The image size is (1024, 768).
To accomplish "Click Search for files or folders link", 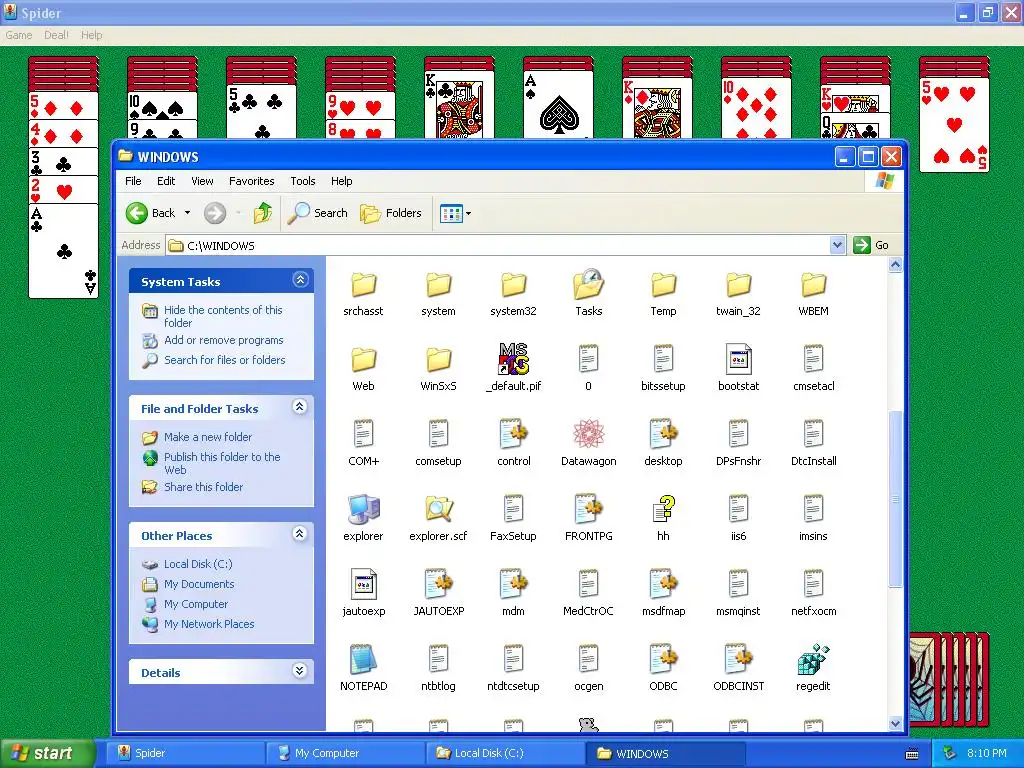I will coord(225,360).
